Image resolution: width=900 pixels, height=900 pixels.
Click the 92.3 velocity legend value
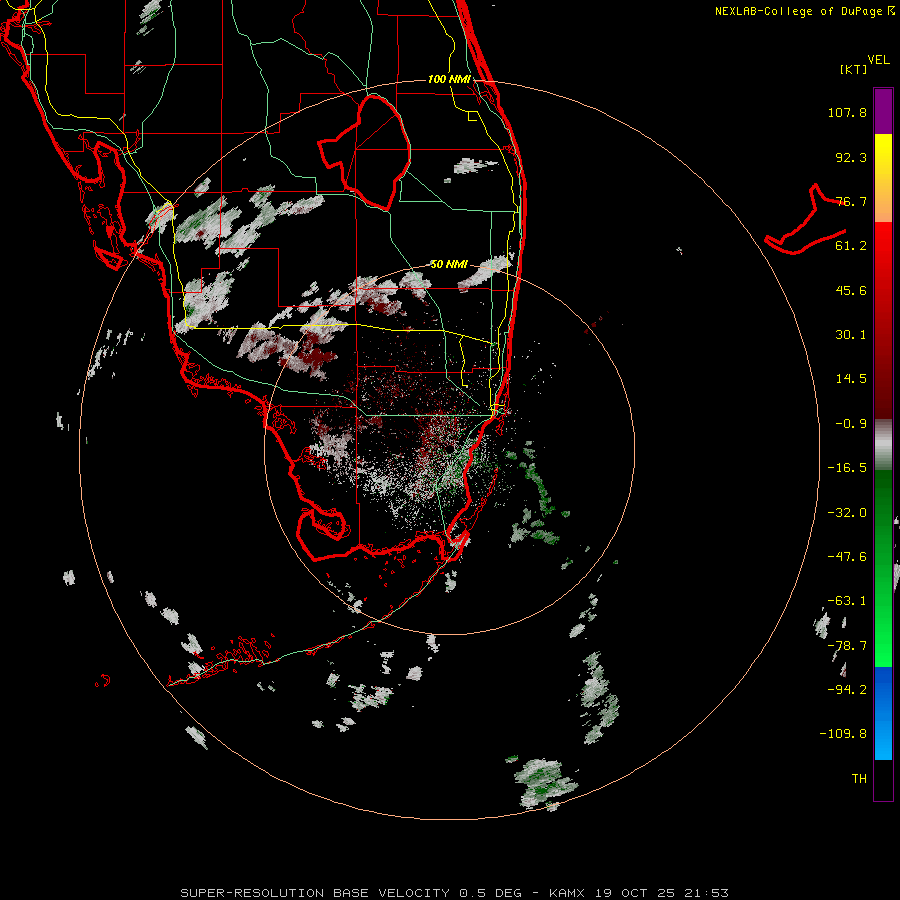[851, 157]
